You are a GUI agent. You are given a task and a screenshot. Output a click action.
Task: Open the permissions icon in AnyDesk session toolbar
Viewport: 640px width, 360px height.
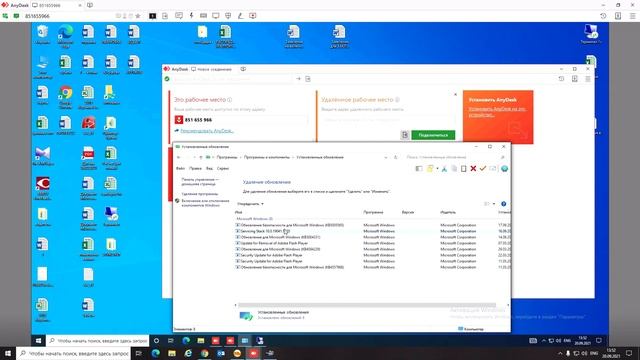[228, 16]
